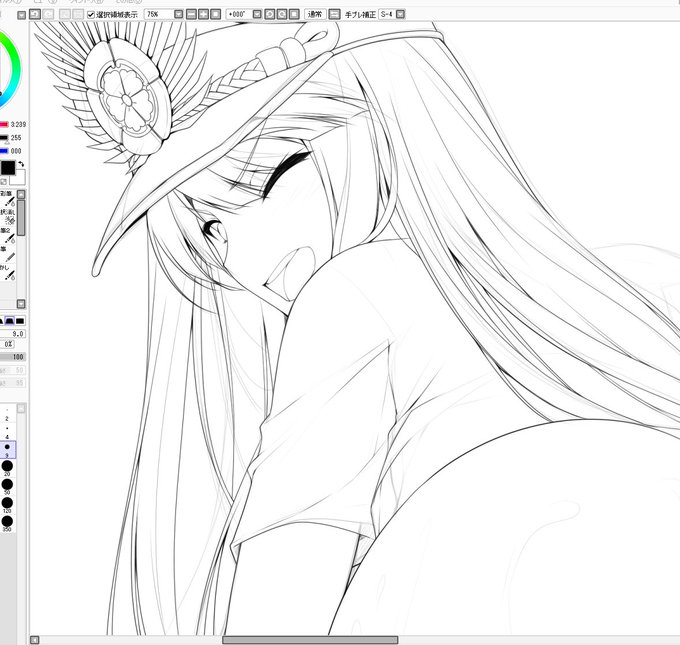Select brush size 20 preset
Screen dimensions: 680x645
[x=7, y=468]
